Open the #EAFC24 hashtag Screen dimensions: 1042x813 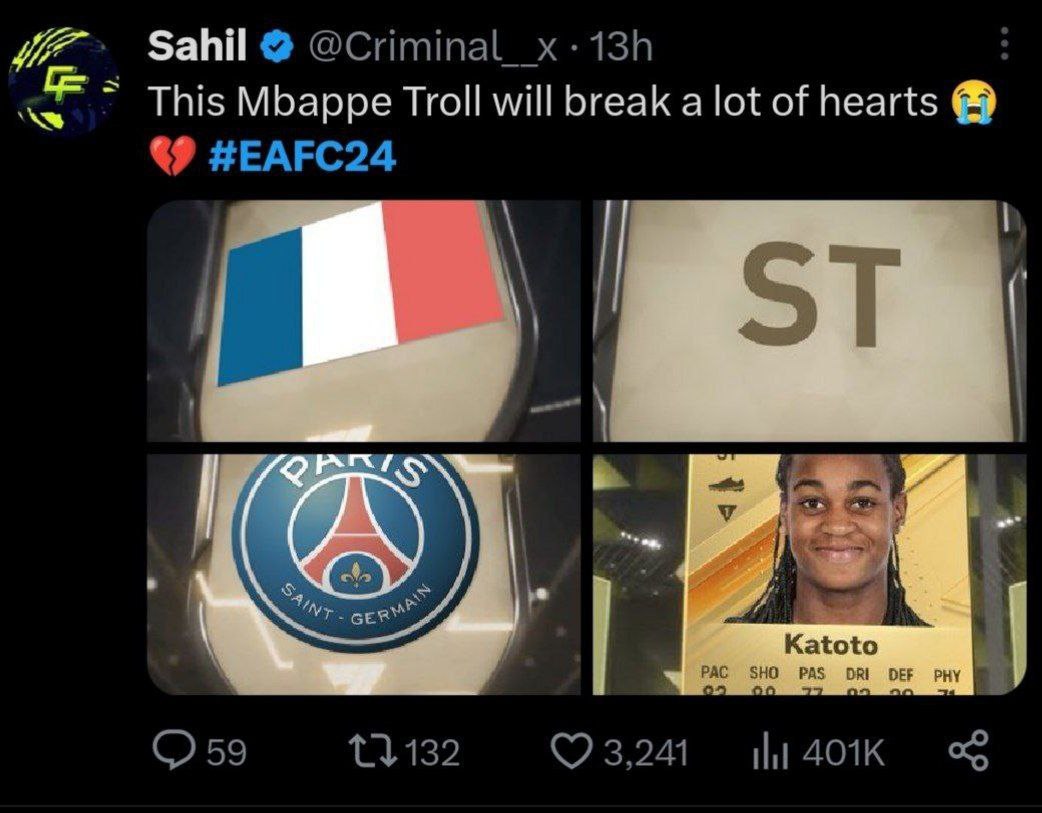[x=302, y=157]
